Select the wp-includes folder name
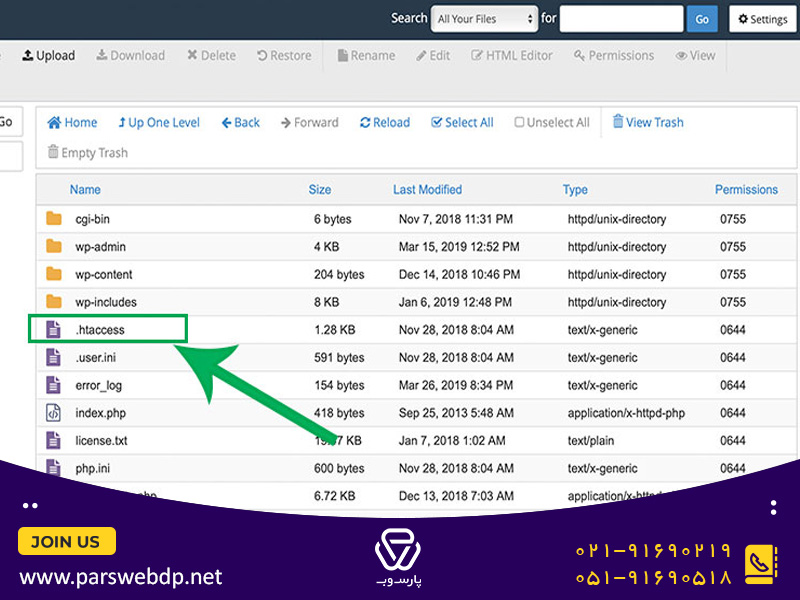Image resolution: width=800 pixels, height=600 pixels. 106,302
